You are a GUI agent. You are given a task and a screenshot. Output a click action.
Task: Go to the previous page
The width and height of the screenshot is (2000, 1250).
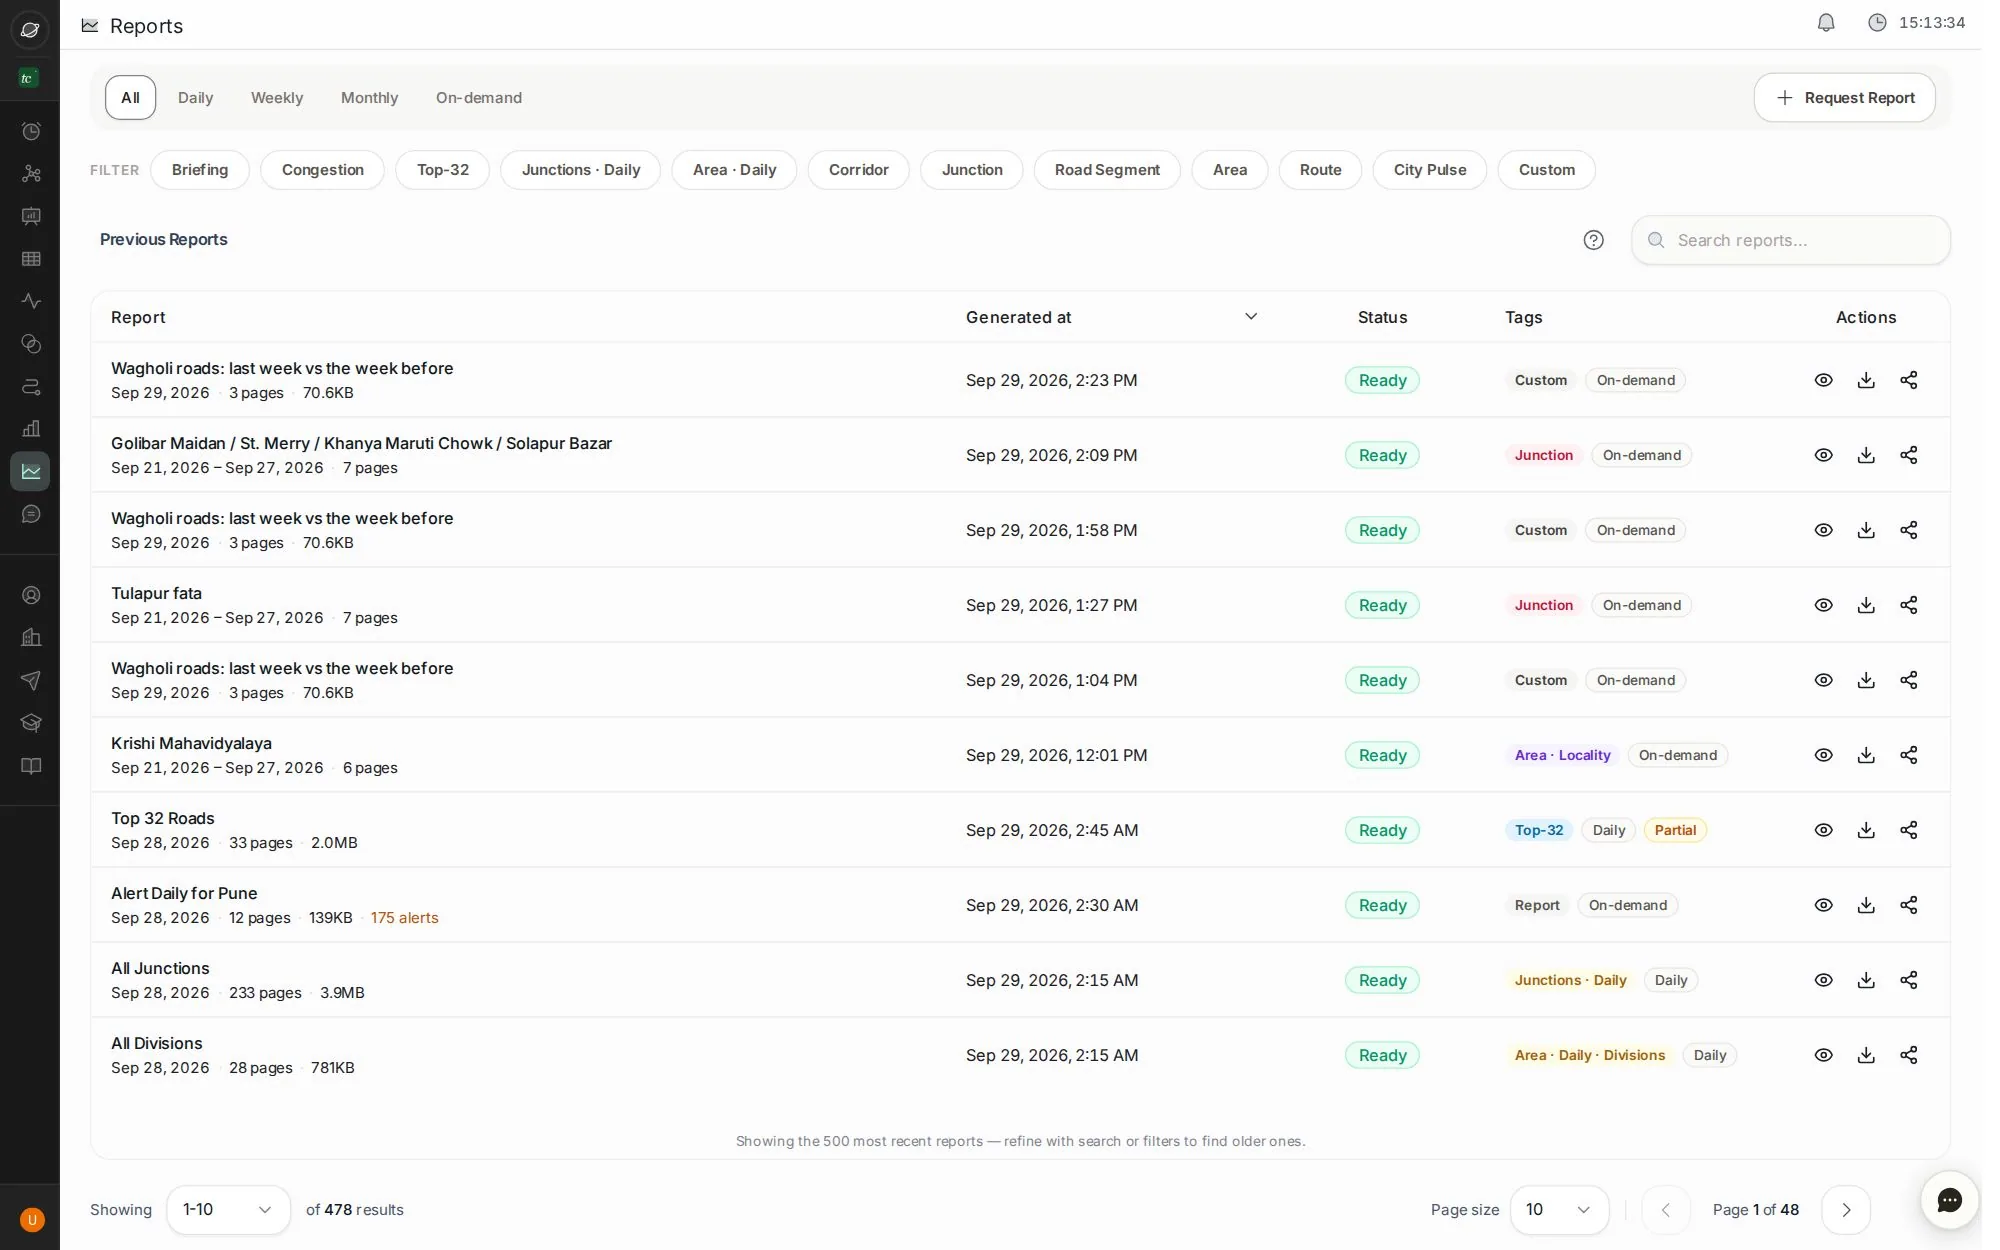(x=1666, y=1210)
